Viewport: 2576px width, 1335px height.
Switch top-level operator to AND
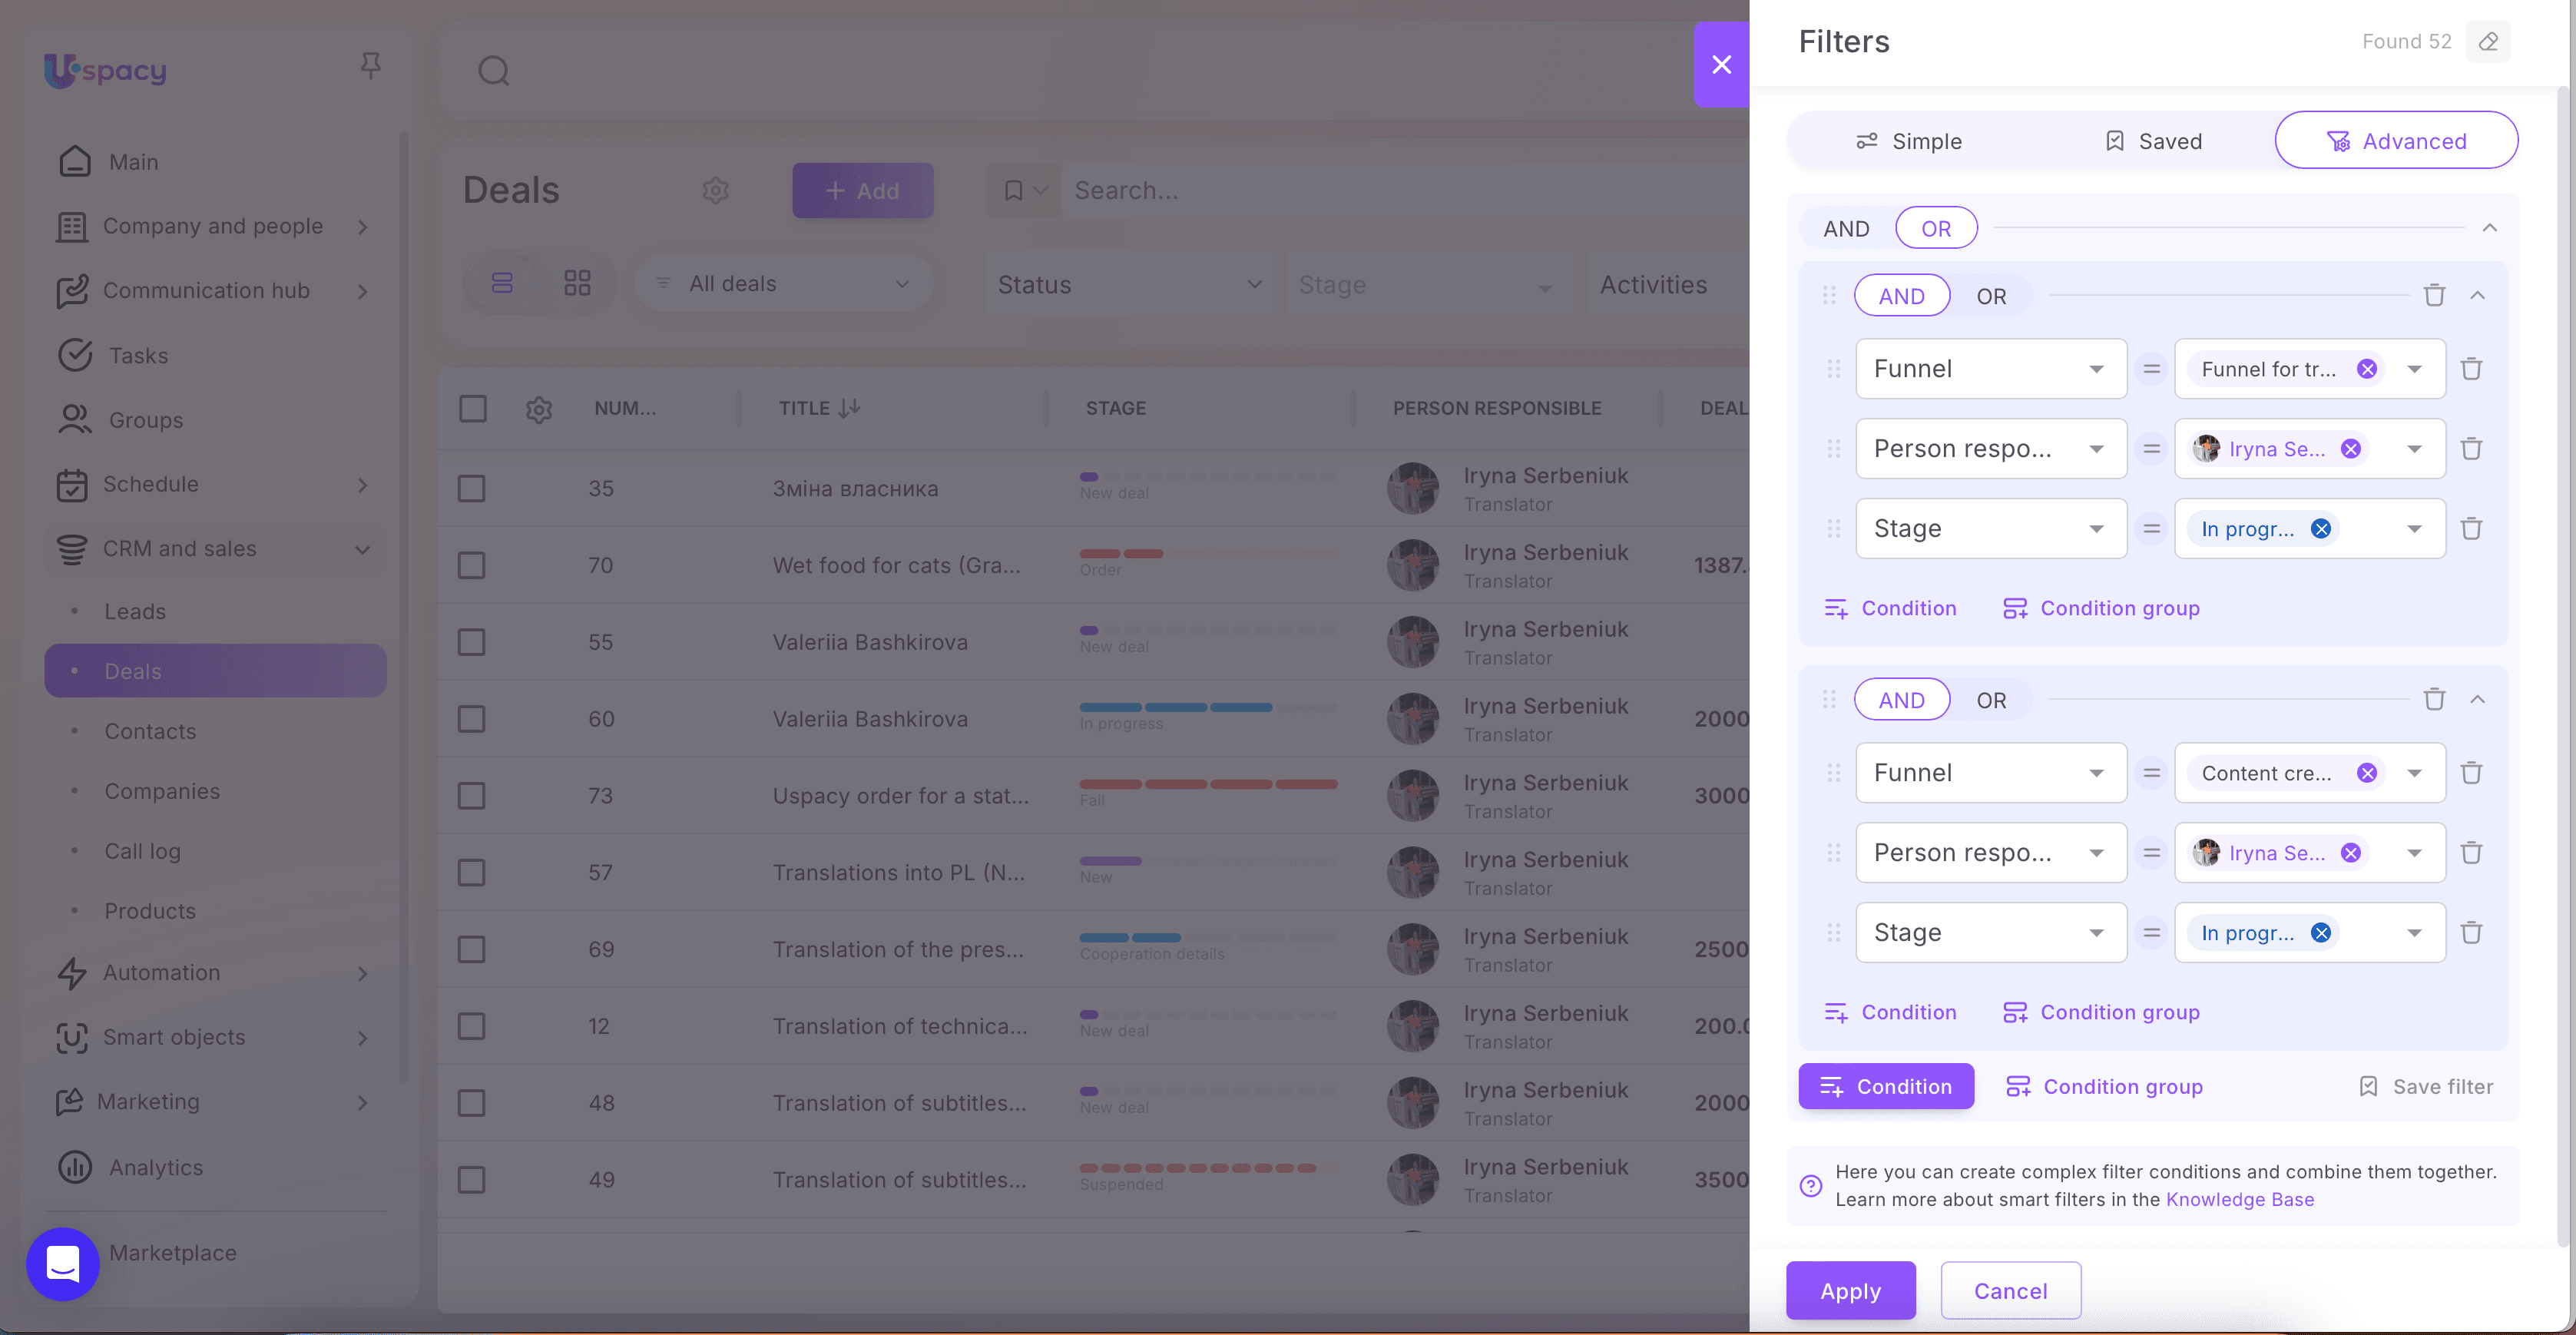click(1846, 229)
